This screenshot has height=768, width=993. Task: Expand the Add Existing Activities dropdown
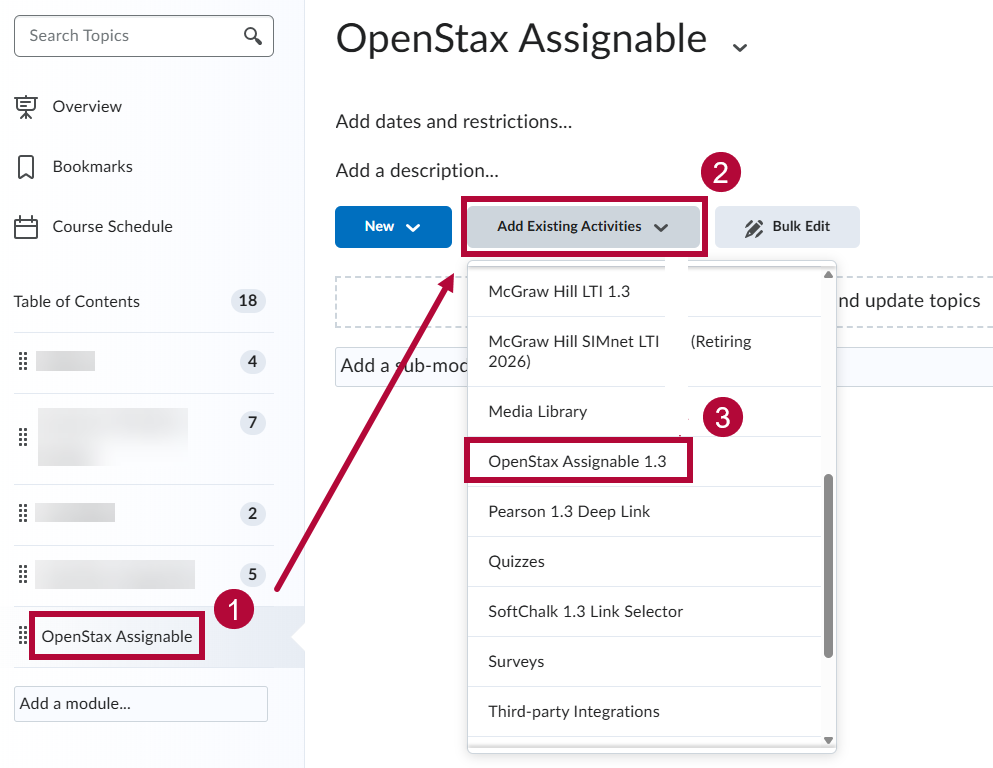tap(583, 226)
